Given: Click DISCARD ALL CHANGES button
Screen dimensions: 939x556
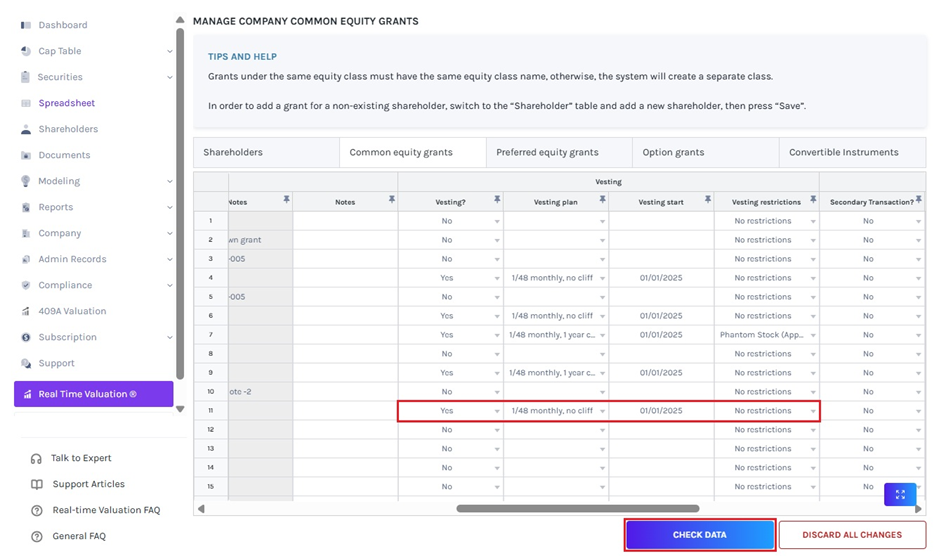Looking at the screenshot, I should pyautogui.click(x=852, y=535).
